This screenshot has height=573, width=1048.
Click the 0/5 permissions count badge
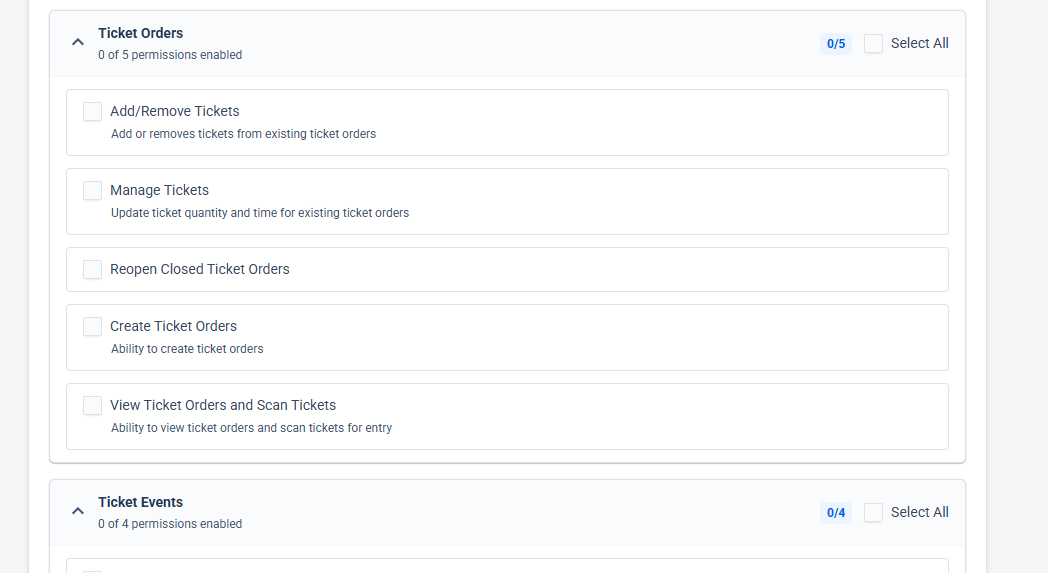click(835, 43)
